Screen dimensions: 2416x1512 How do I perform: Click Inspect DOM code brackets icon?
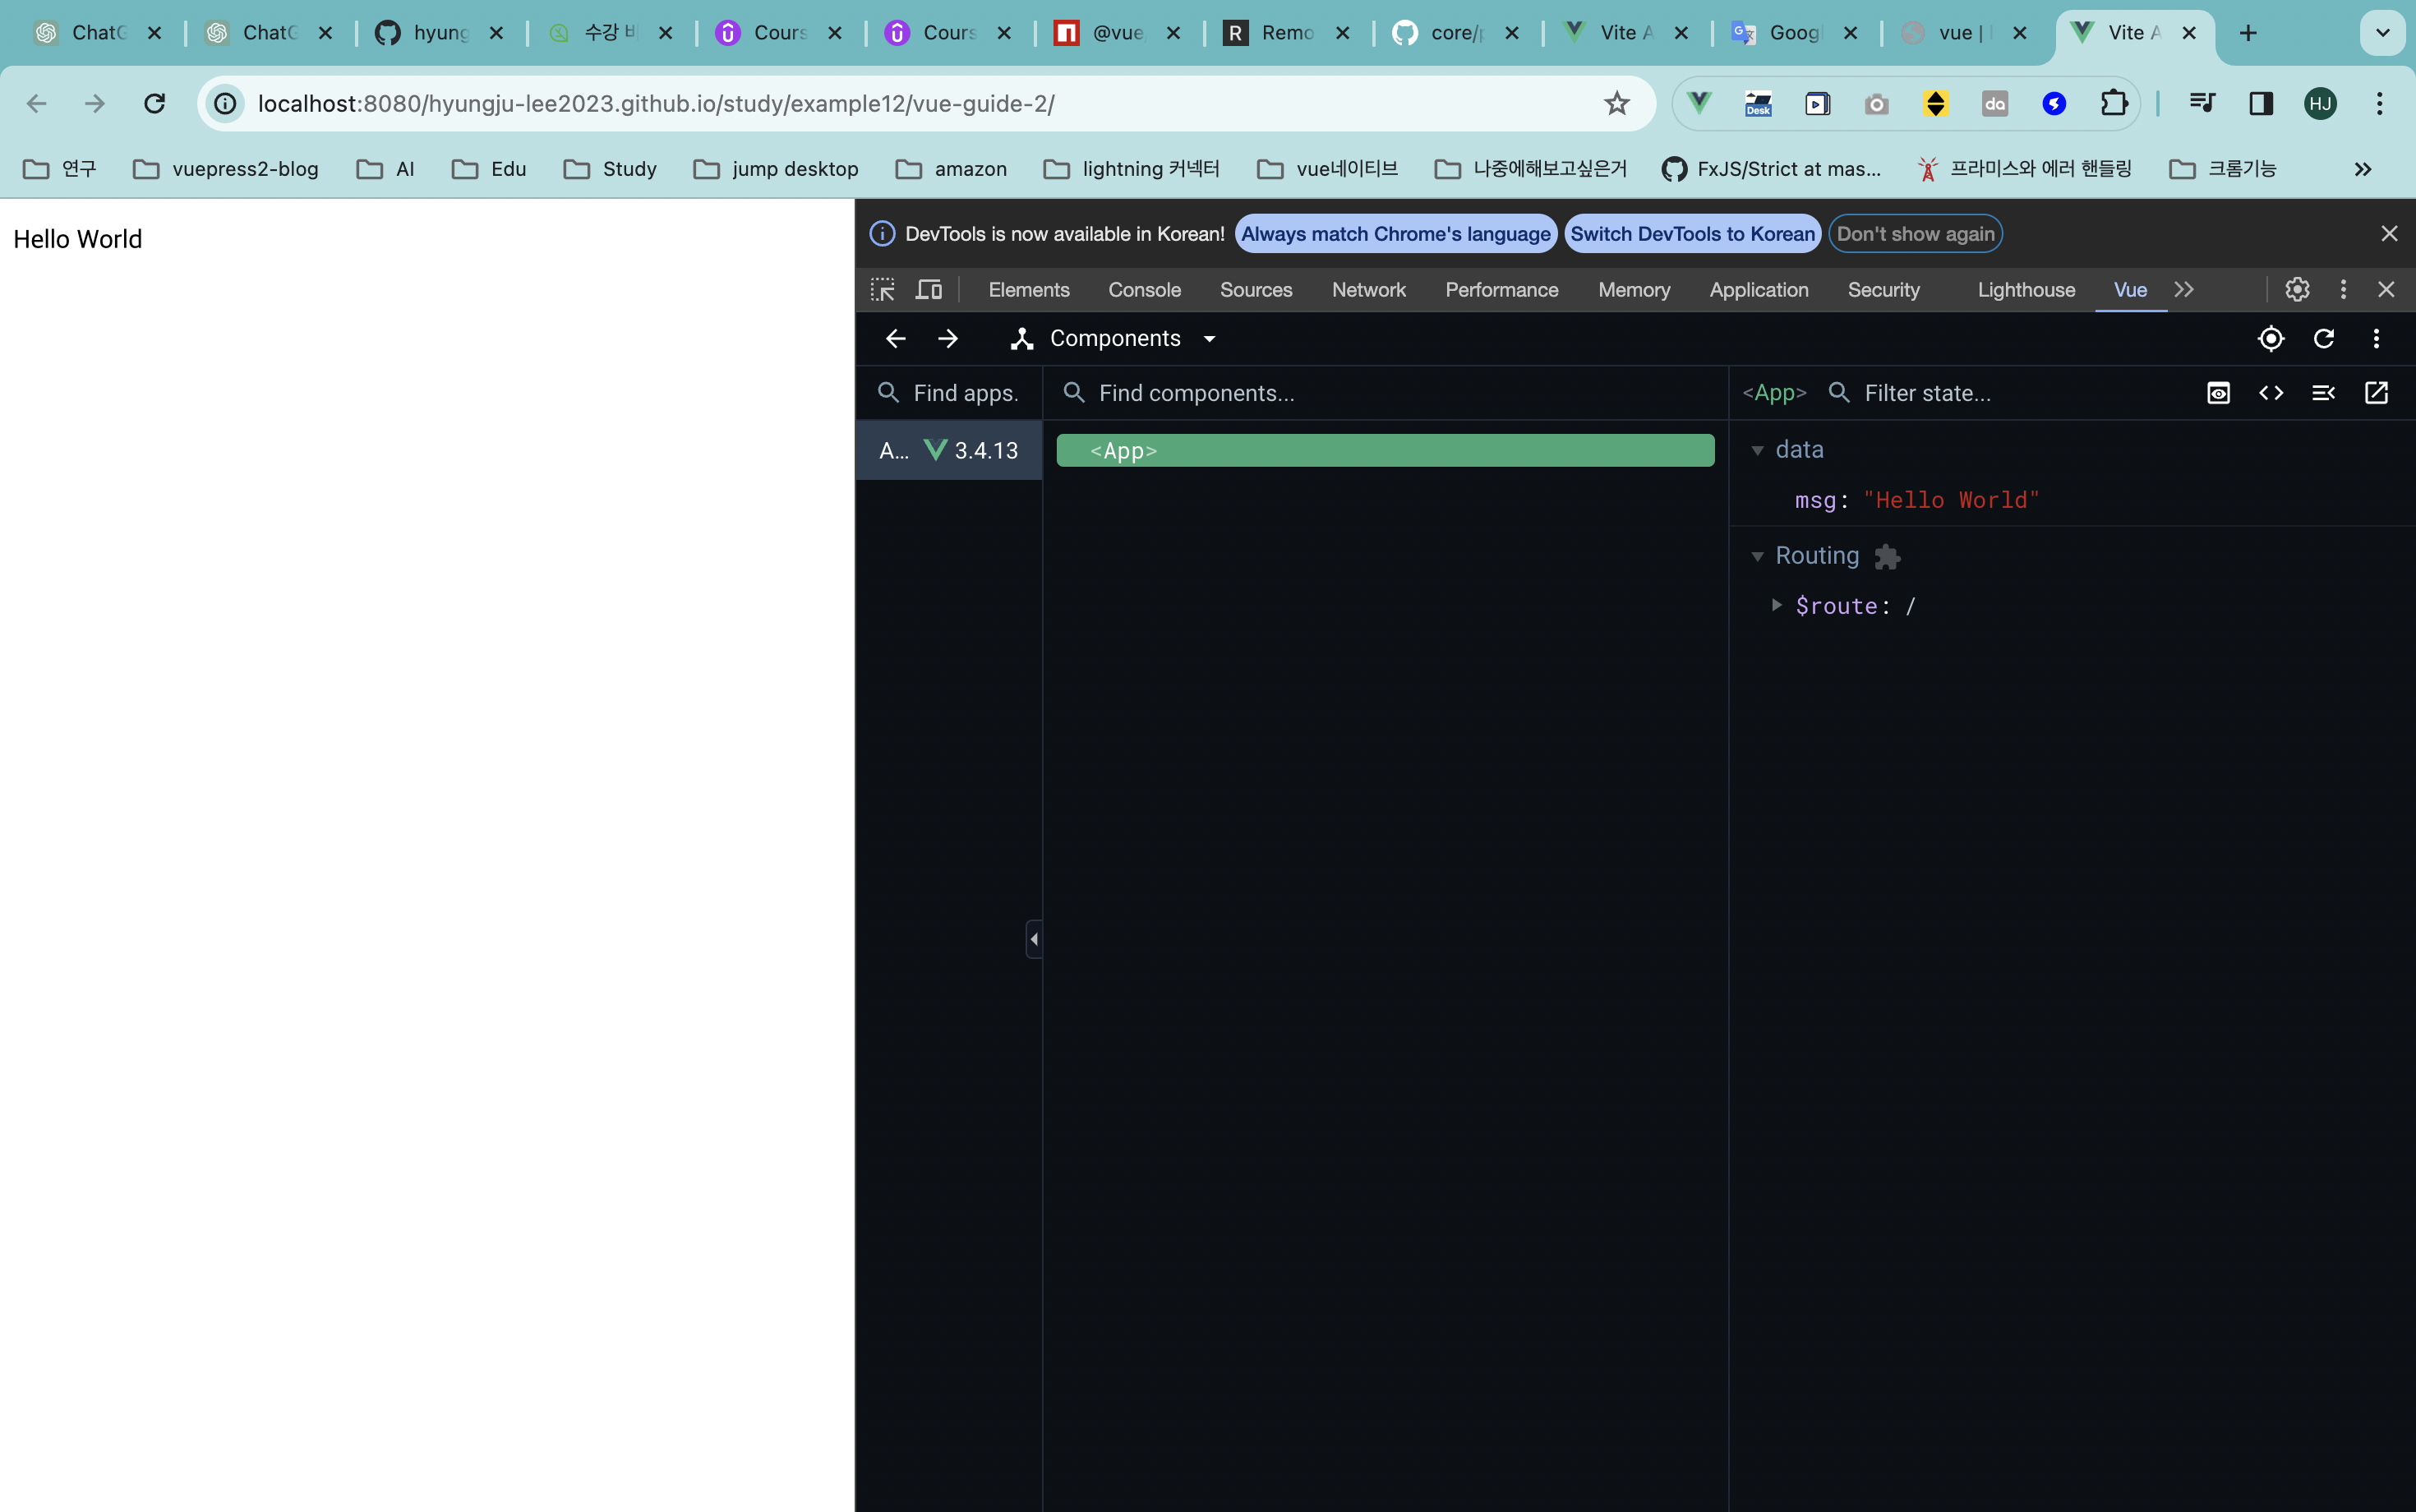pos(2271,393)
